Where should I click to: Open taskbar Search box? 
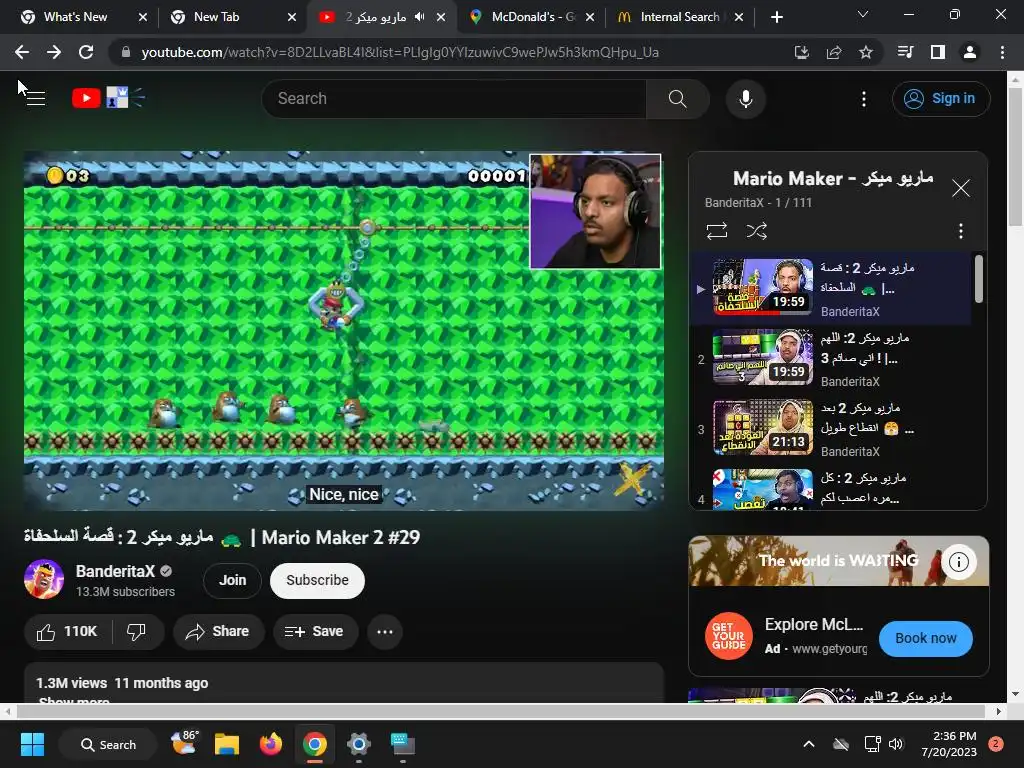click(x=108, y=744)
